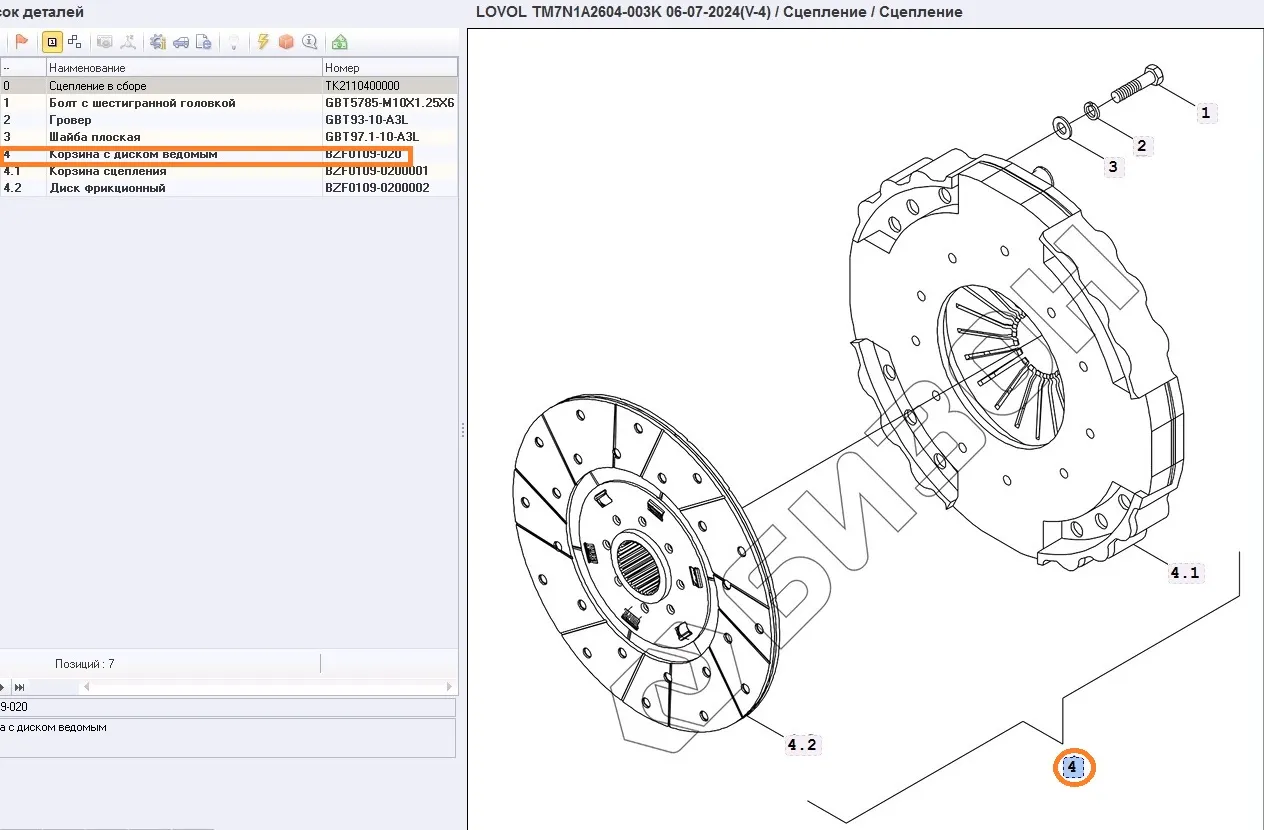The image size is (1264, 830).
Task: Open the info speech-bubble icon
Action: click(310, 42)
